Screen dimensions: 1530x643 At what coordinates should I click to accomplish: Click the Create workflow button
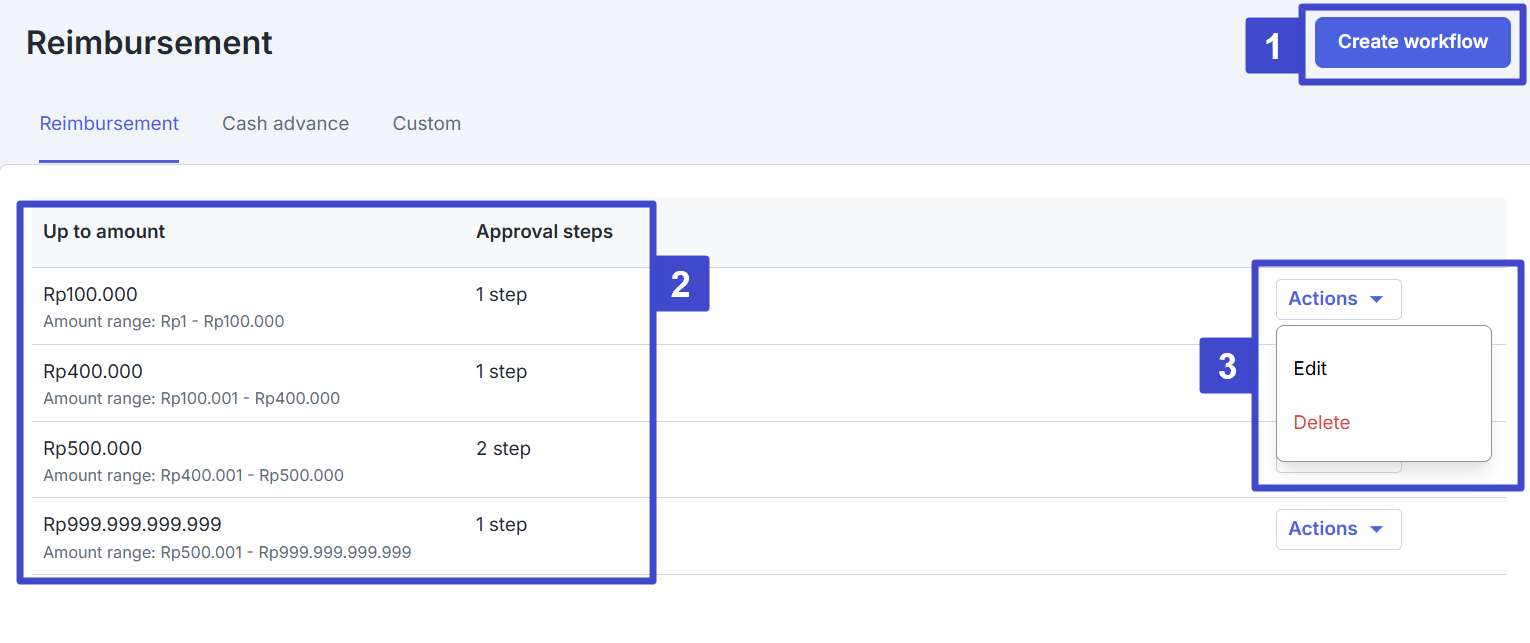point(1412,42)
